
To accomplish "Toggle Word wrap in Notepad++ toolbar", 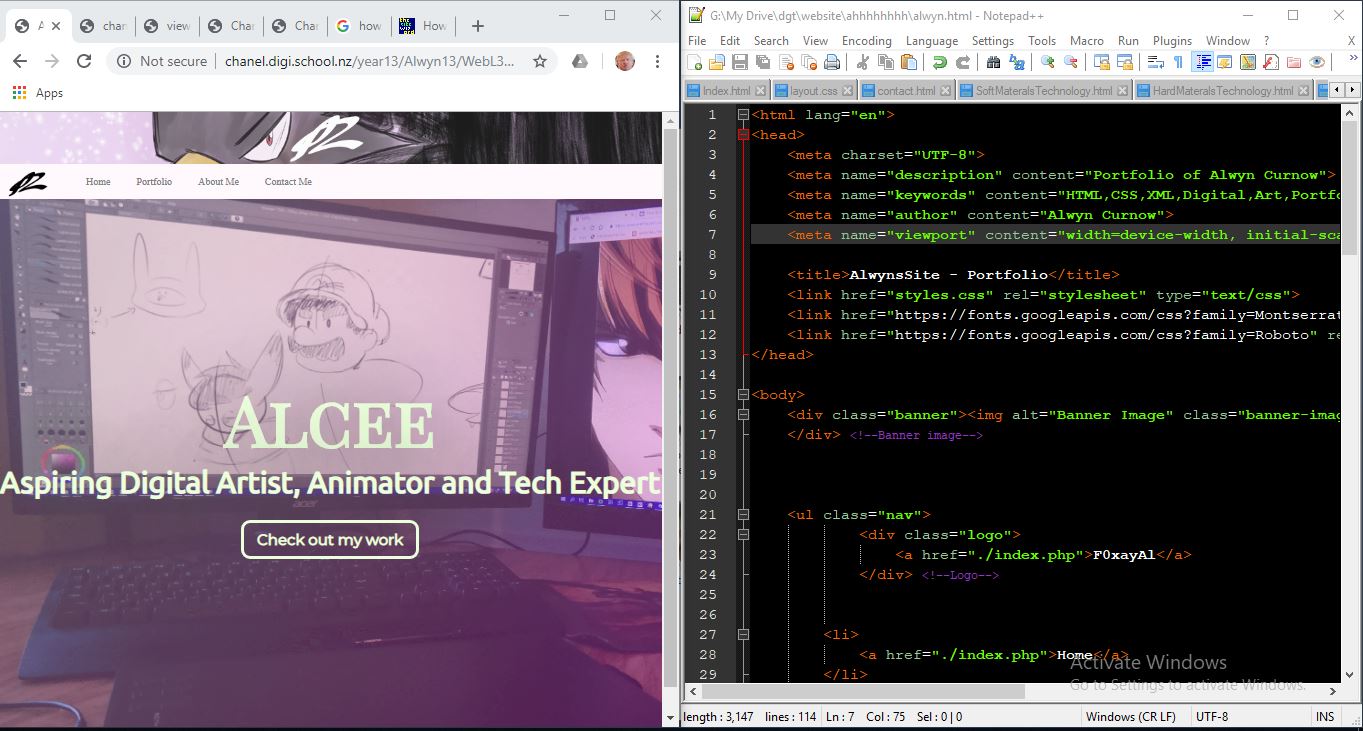I will [1155, 62].
